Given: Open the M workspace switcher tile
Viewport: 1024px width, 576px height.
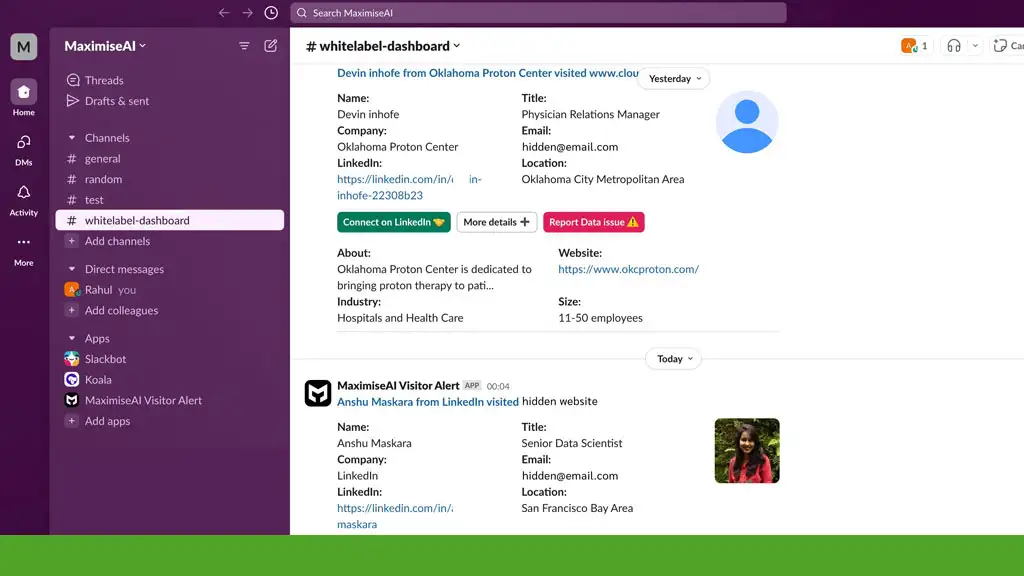Looking at the screenshot, I should pos(24,46).
